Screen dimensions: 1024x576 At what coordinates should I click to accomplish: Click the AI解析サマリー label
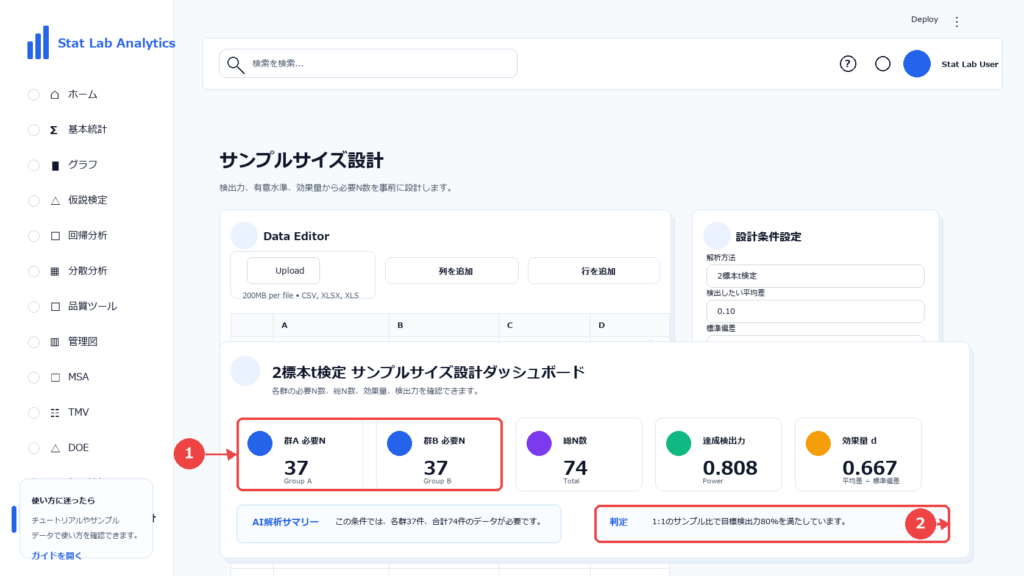pyautogui.click(x=285, y=522)
